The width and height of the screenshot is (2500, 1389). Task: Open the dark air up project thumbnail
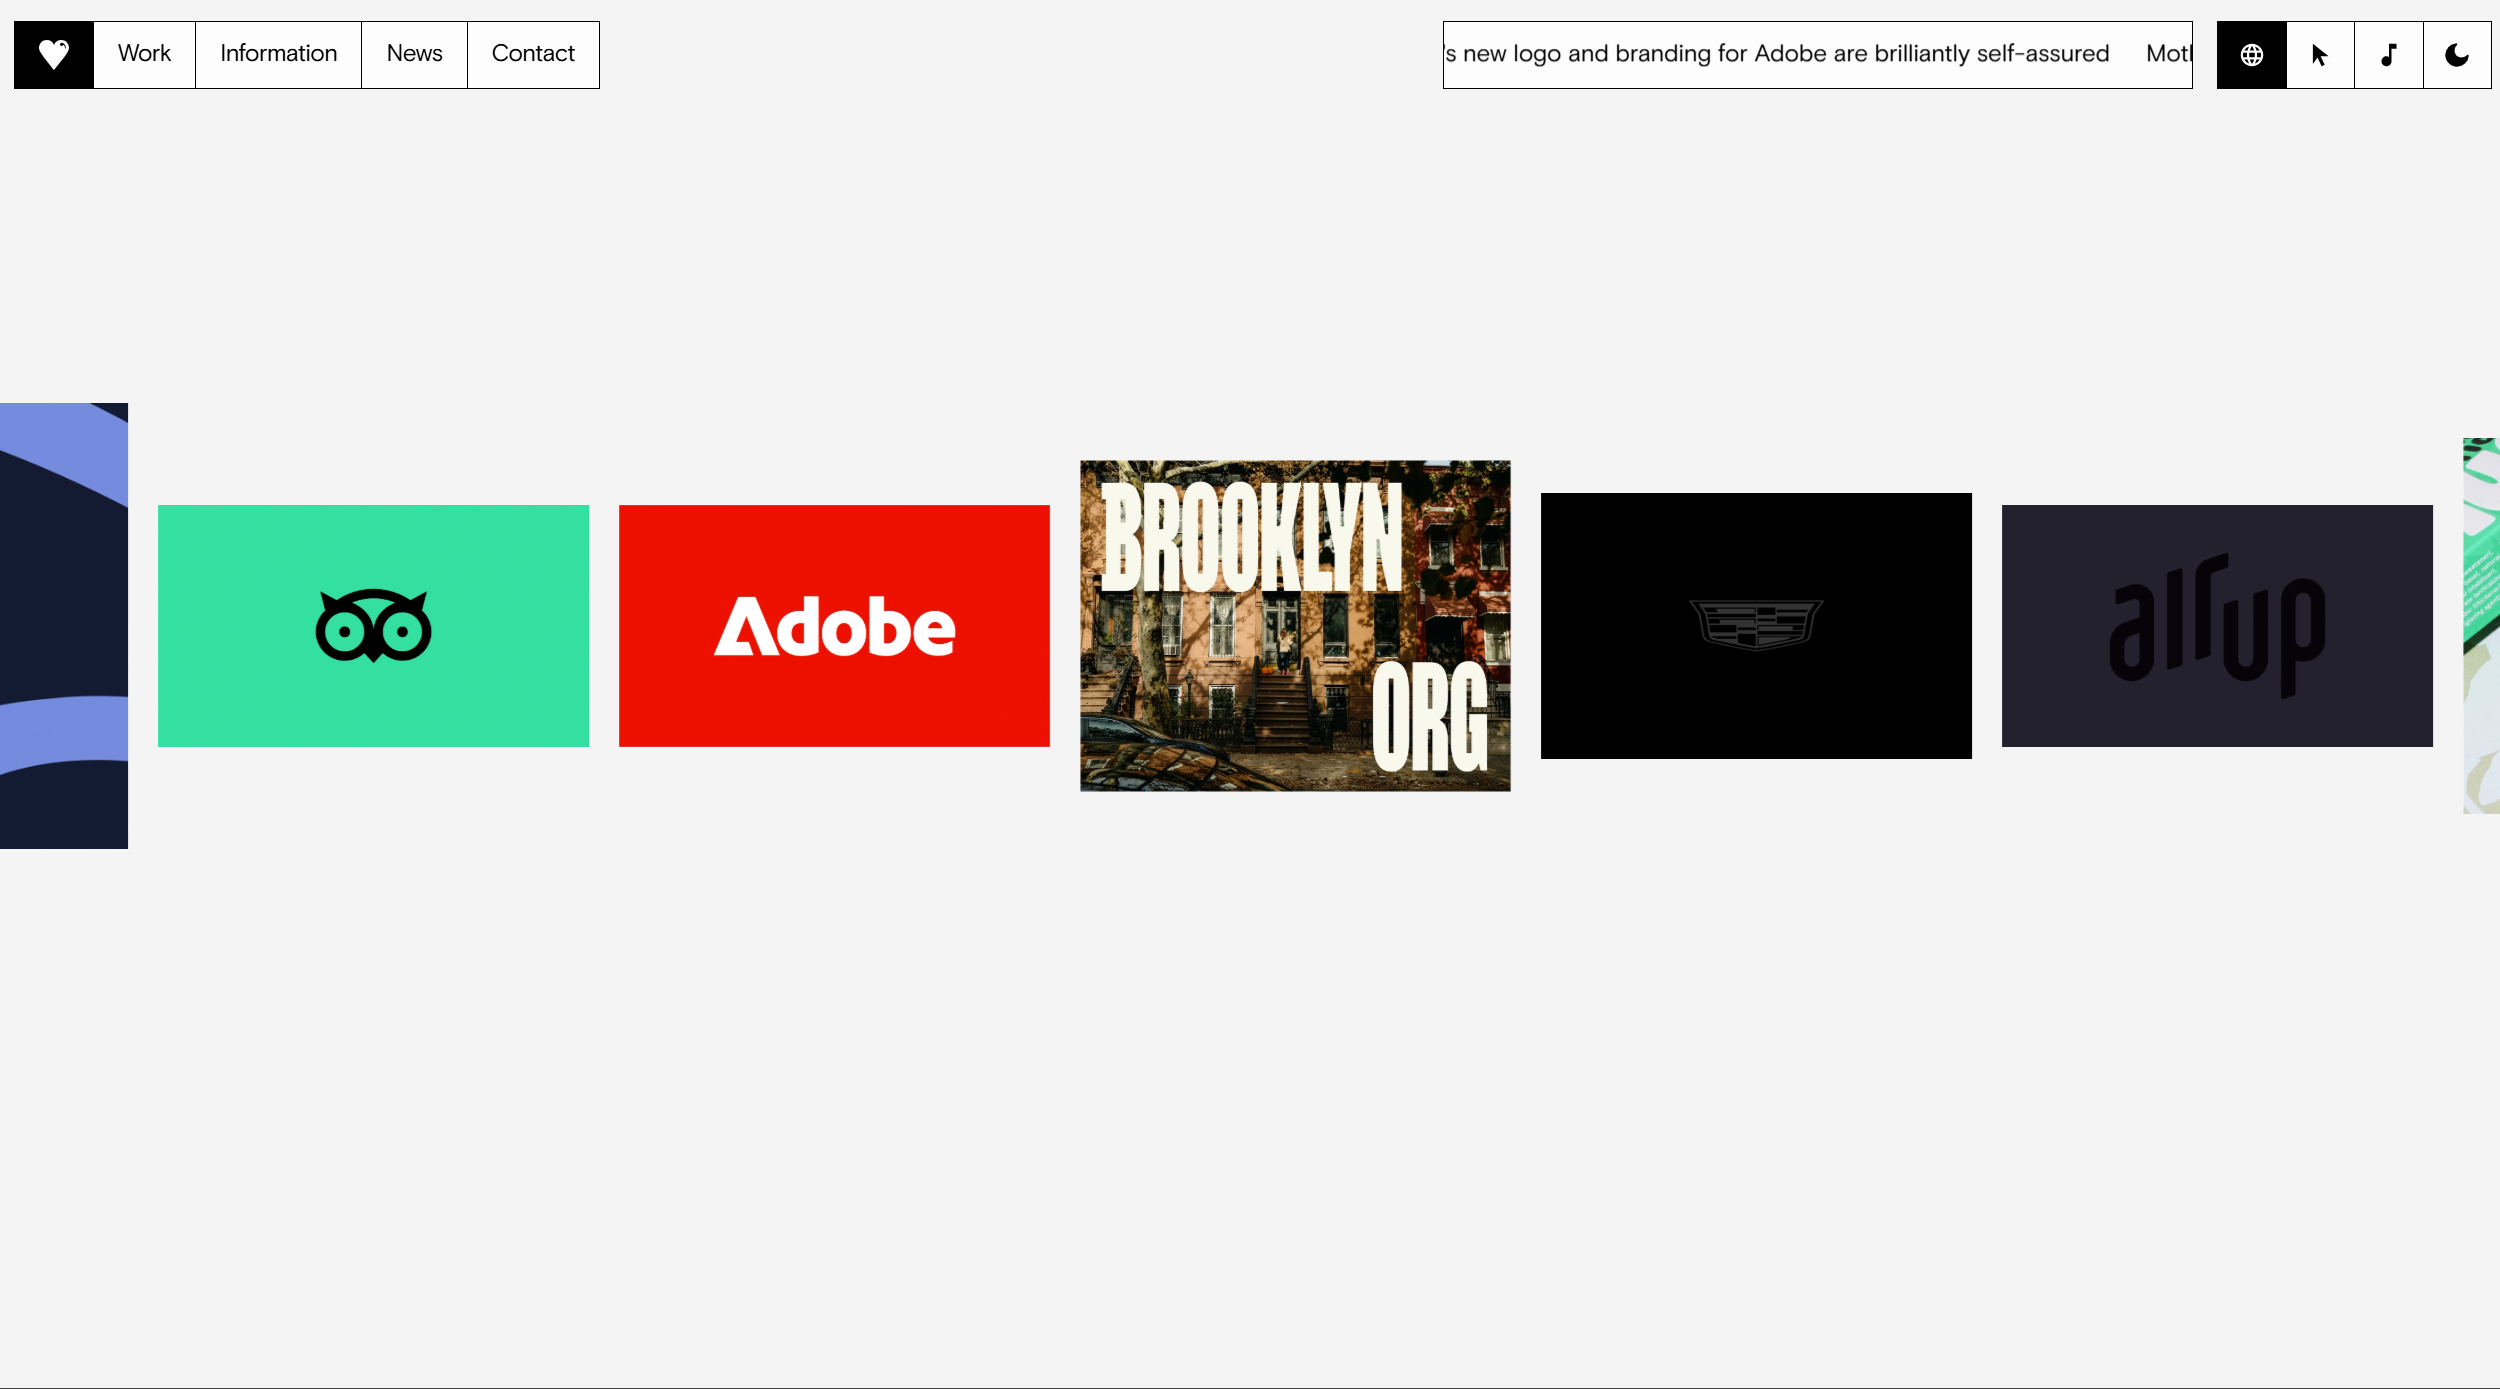(x=2217, y=626)
